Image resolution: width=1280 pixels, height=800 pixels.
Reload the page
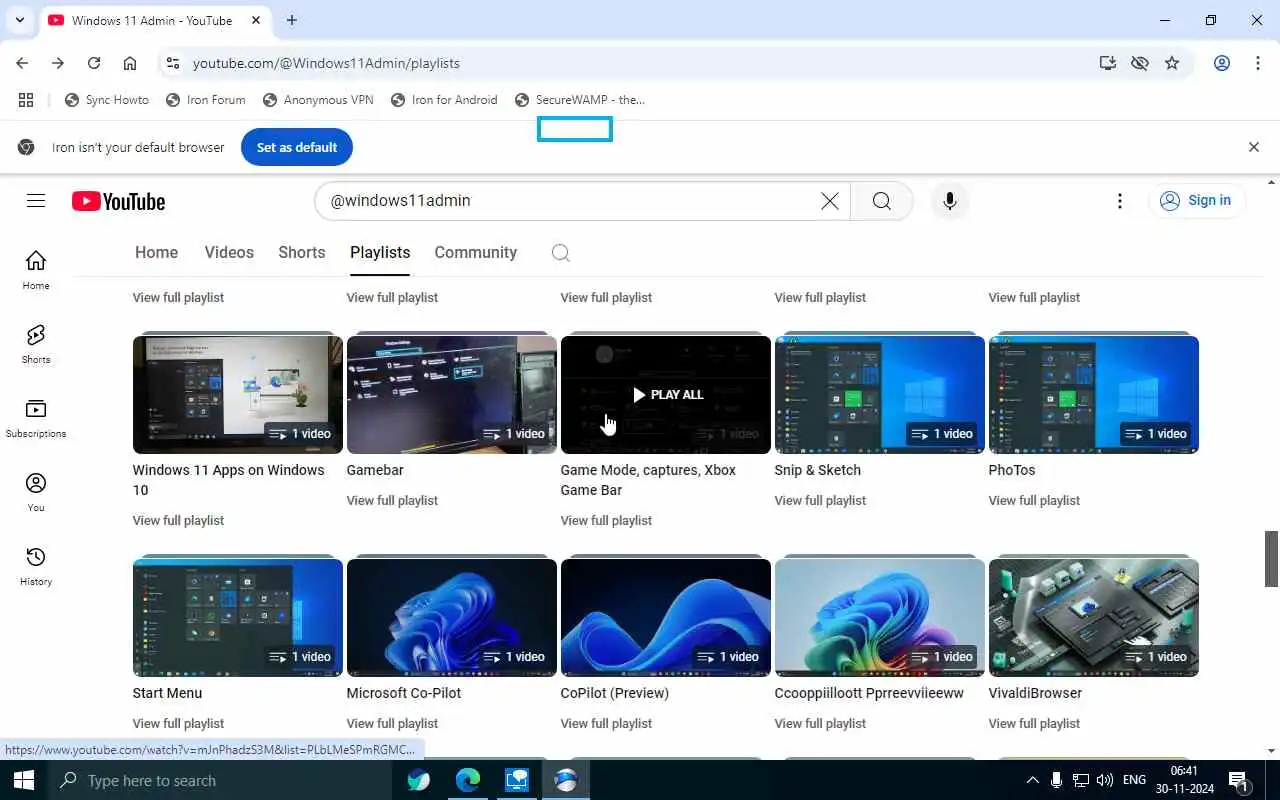pos(94,63)
